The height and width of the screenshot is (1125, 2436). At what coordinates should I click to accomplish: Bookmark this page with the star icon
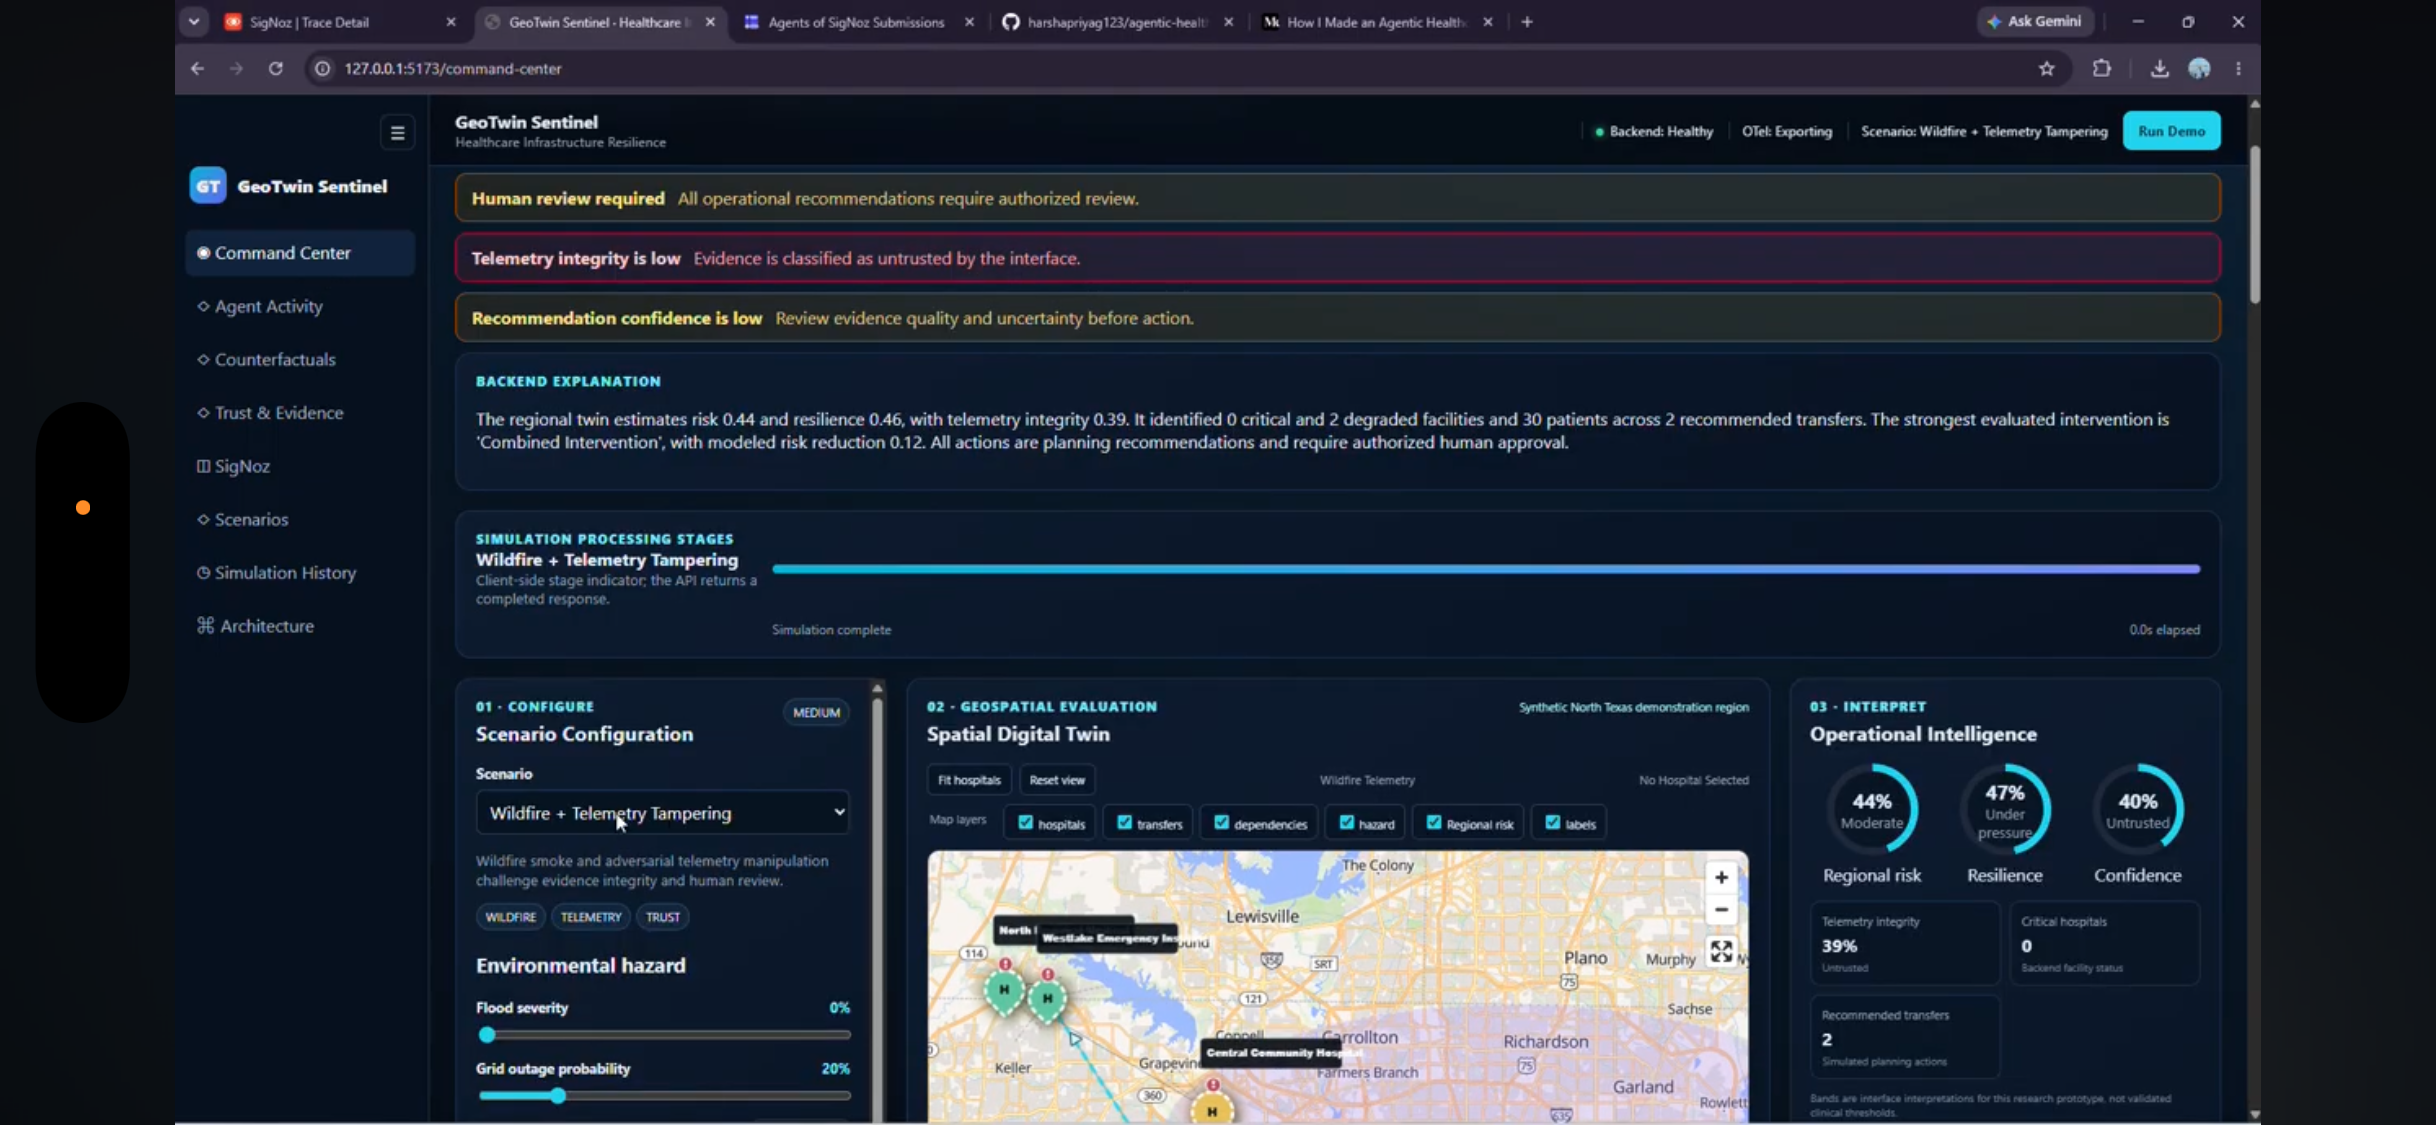tap(2047, 68)
